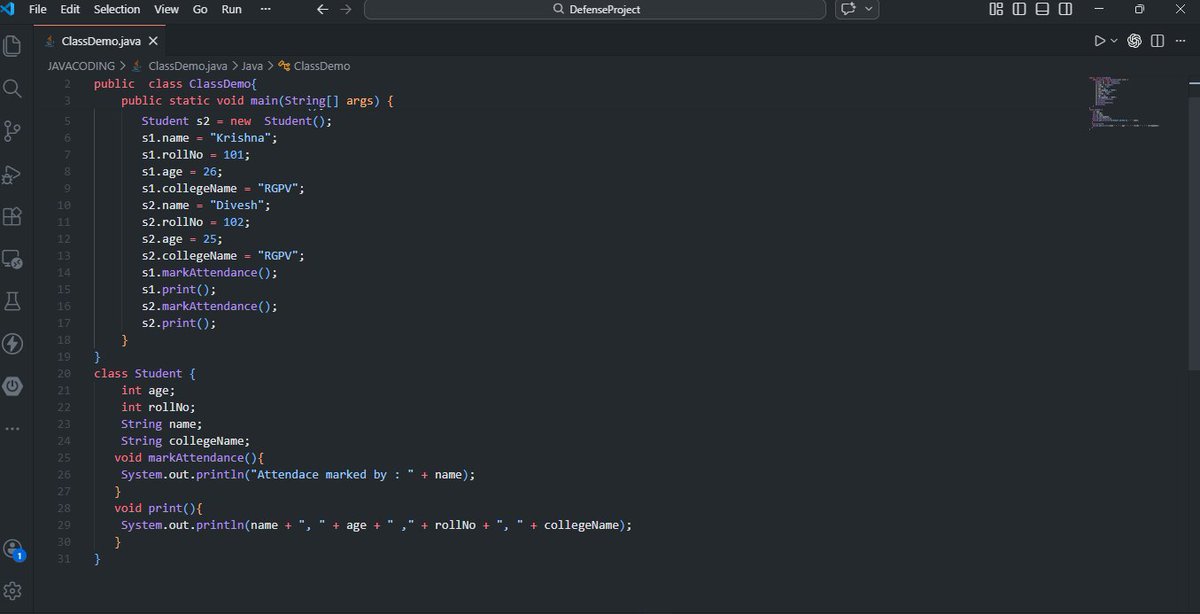Open the ClassDemo.java breadcrumb dropdown
Image resolution: width=1200 pixels, height=614 pixels.
point(190,66)
